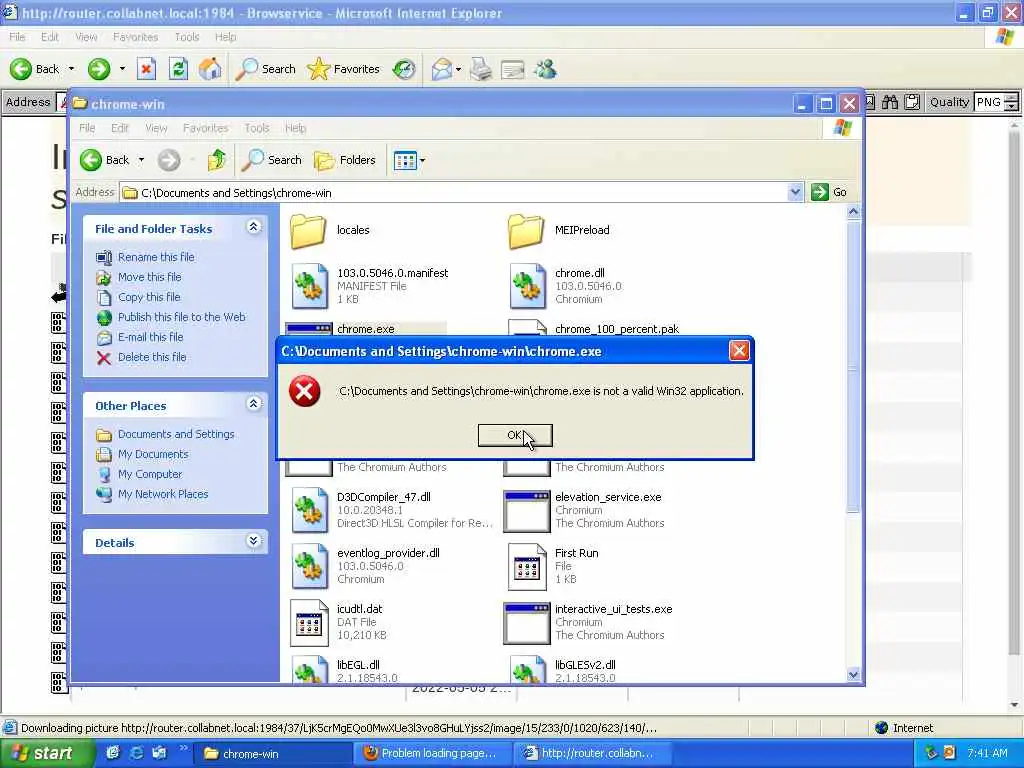Click the Up folder icon
Screen dimensions: 1024x768
pos(217,160)
